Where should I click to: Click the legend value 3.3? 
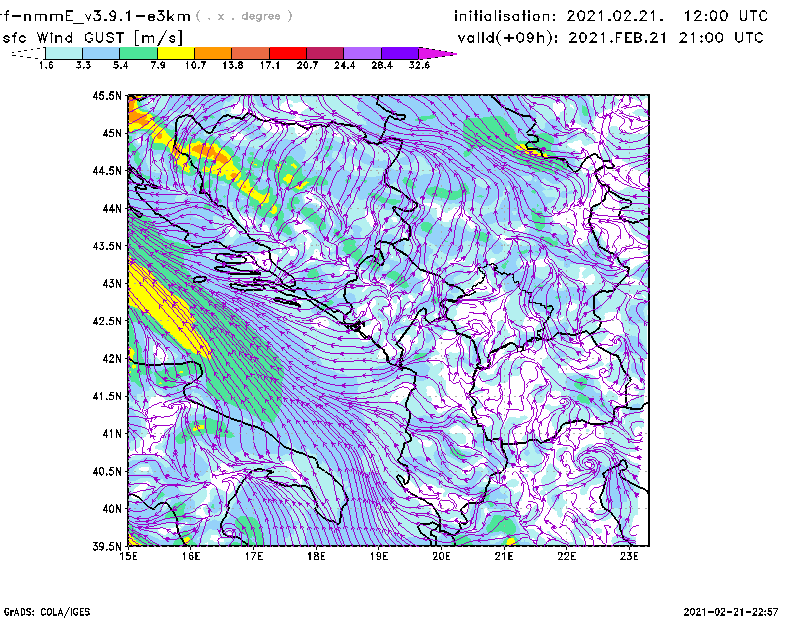(x=83, y=65)
